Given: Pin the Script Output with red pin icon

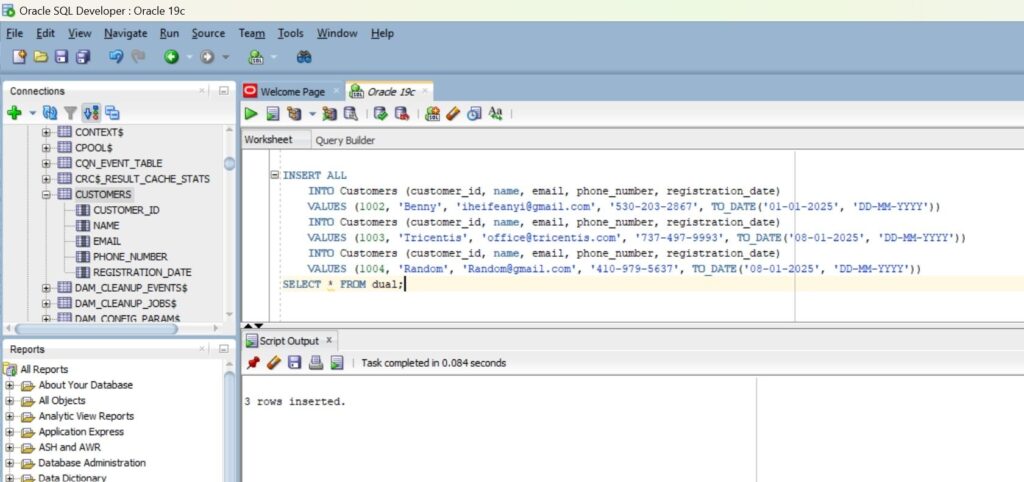Looking at the screenshot, I should pos(253,363).
